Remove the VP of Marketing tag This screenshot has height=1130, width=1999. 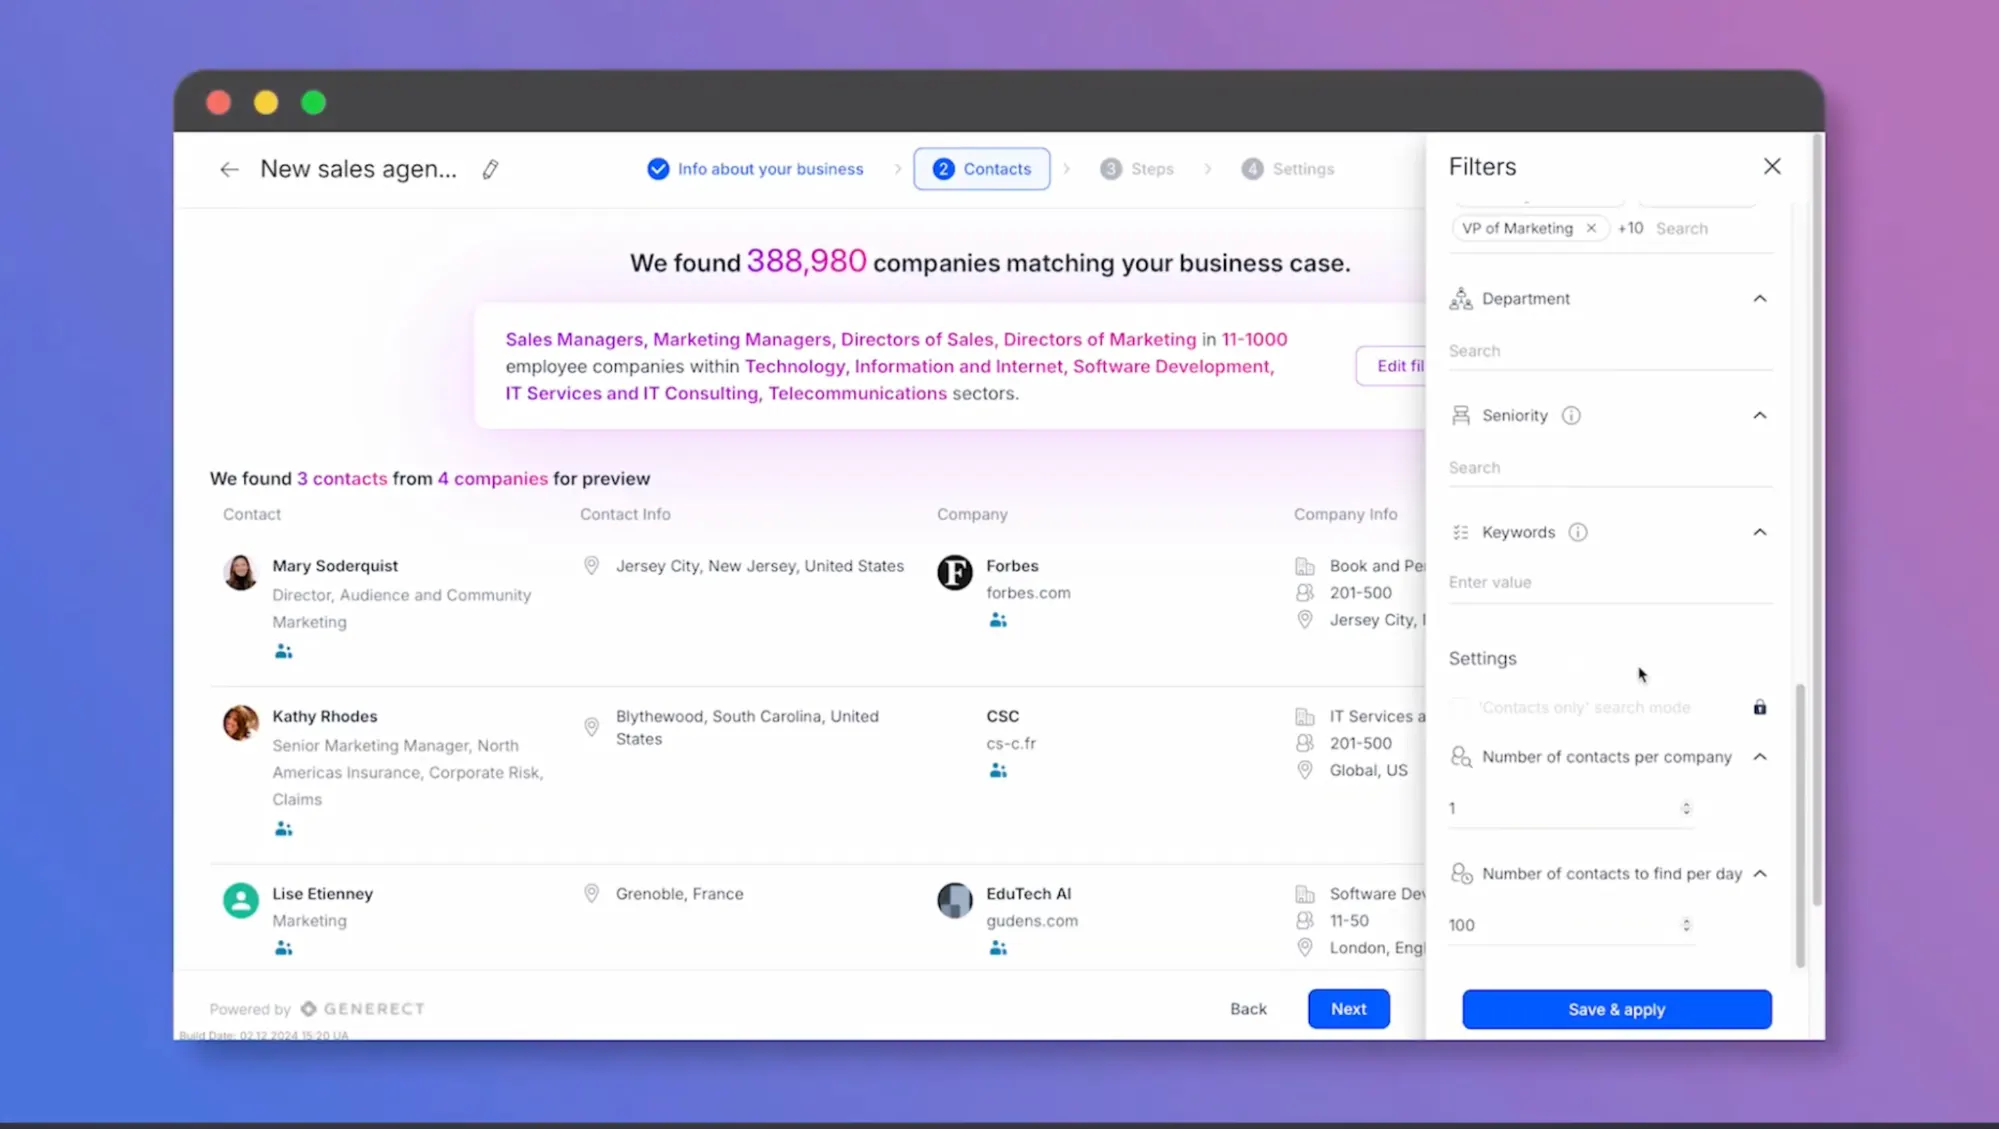tap(1591, 228)
